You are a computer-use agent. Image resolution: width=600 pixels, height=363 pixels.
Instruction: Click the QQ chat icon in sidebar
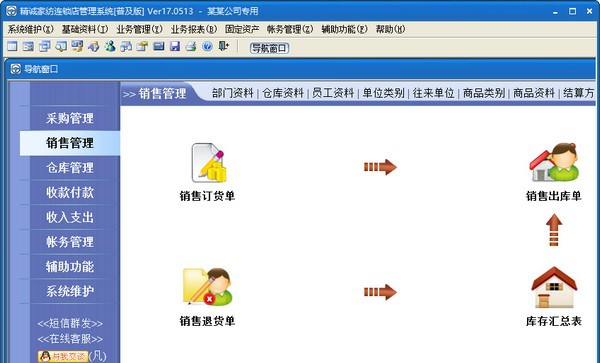(x=63, y=356)
